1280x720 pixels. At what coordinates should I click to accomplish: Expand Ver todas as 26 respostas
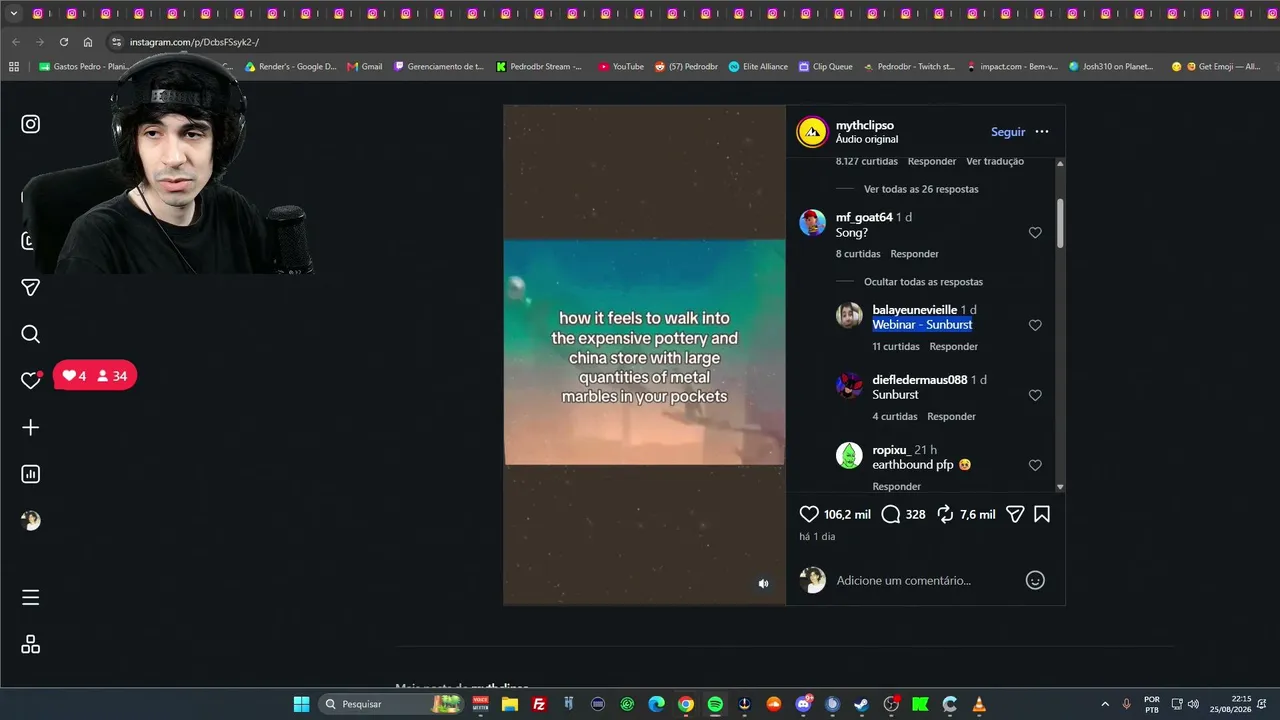[921, 189]
